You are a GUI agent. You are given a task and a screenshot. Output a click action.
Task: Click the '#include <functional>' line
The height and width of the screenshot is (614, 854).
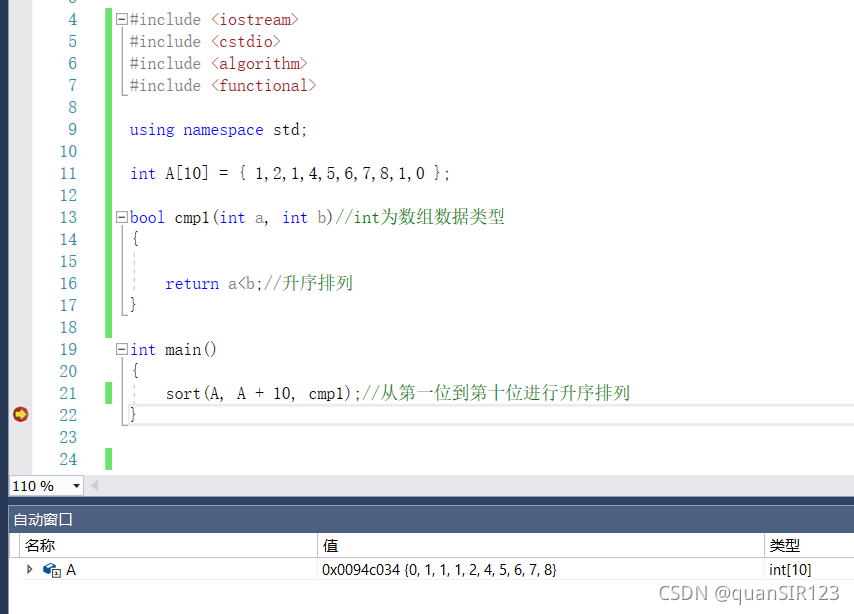223,86
